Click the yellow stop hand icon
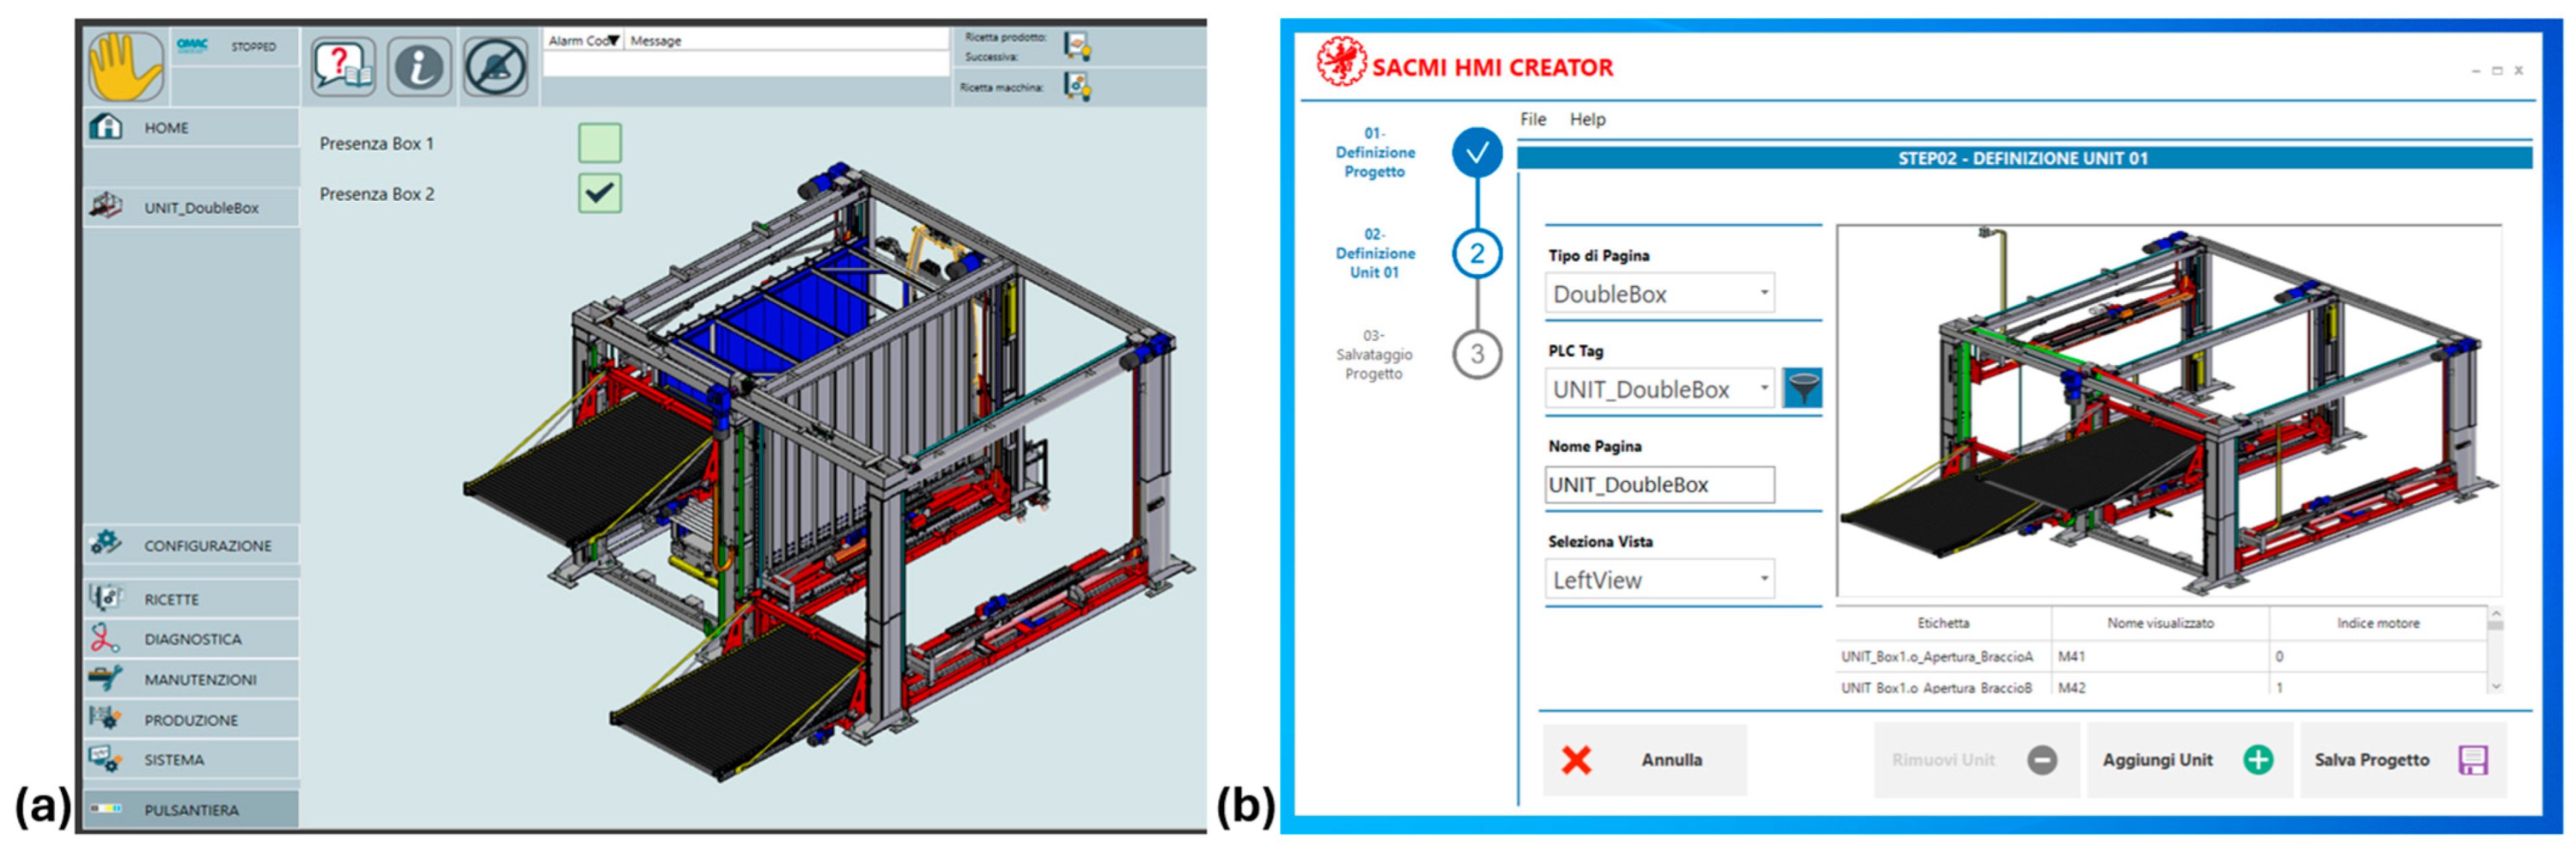This screenshot has height=852, width=2576. (125, 66)
